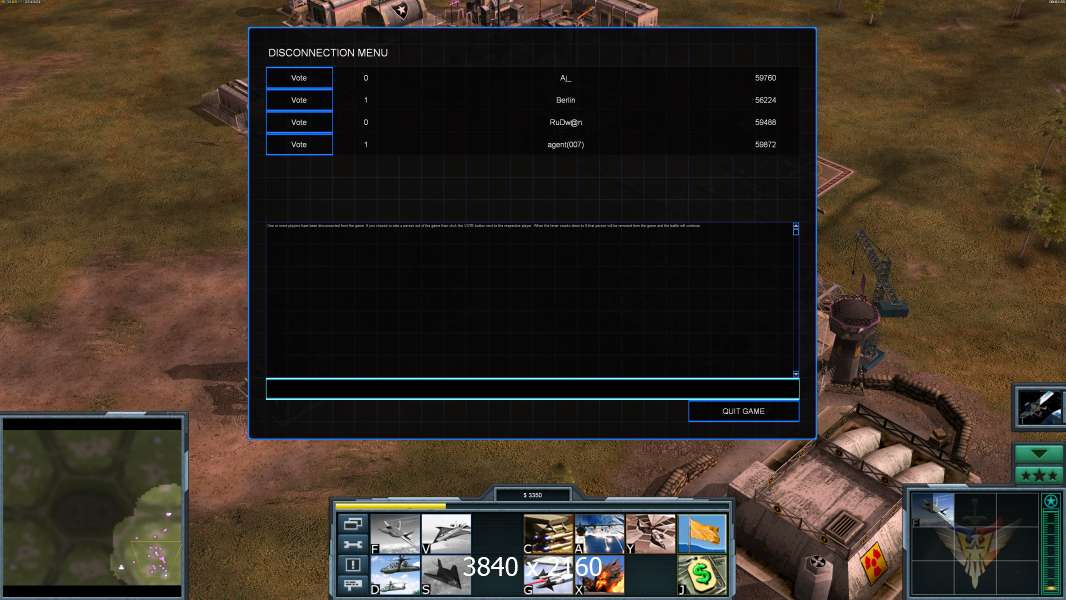The height and width of the screenshot is (600, 1066).
Task: Vote to remove the player Berlin
Action: tap(299, 100)
